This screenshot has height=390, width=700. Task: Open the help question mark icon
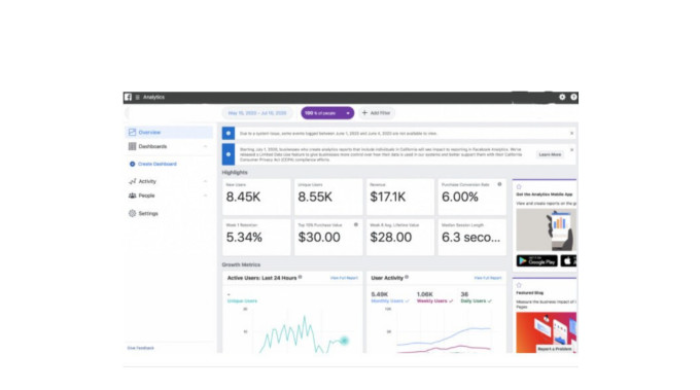coord(574,97)
